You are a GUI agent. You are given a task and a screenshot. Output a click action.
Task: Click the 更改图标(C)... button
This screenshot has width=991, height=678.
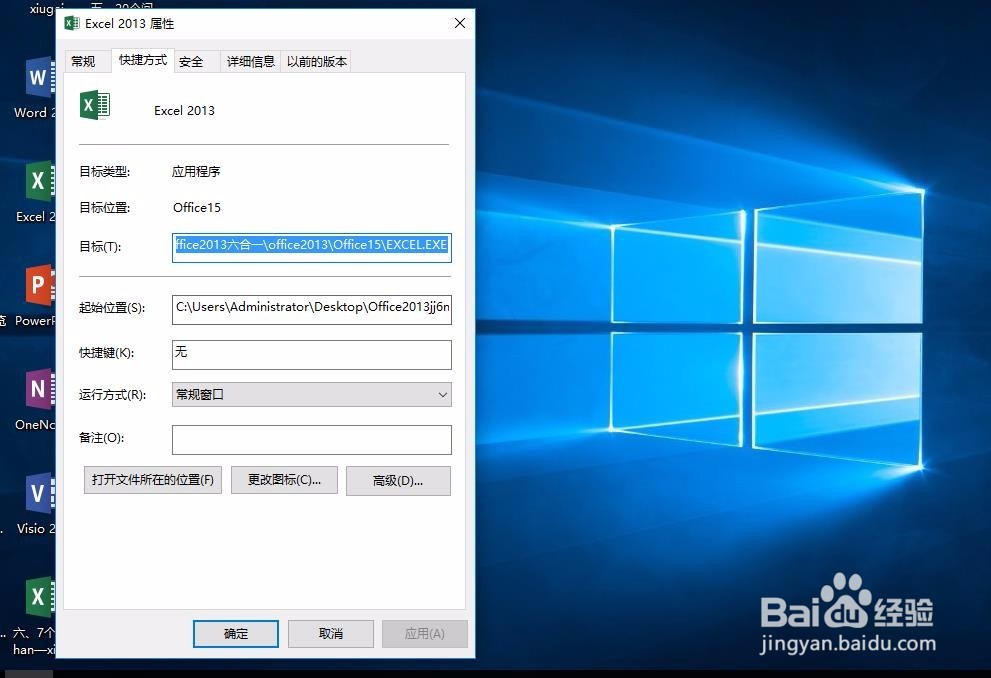coord(284,480)
